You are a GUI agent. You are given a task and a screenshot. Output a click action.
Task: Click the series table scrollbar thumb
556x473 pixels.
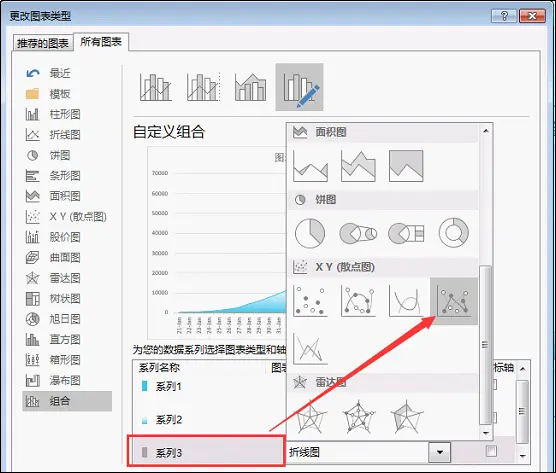[522, 411]
